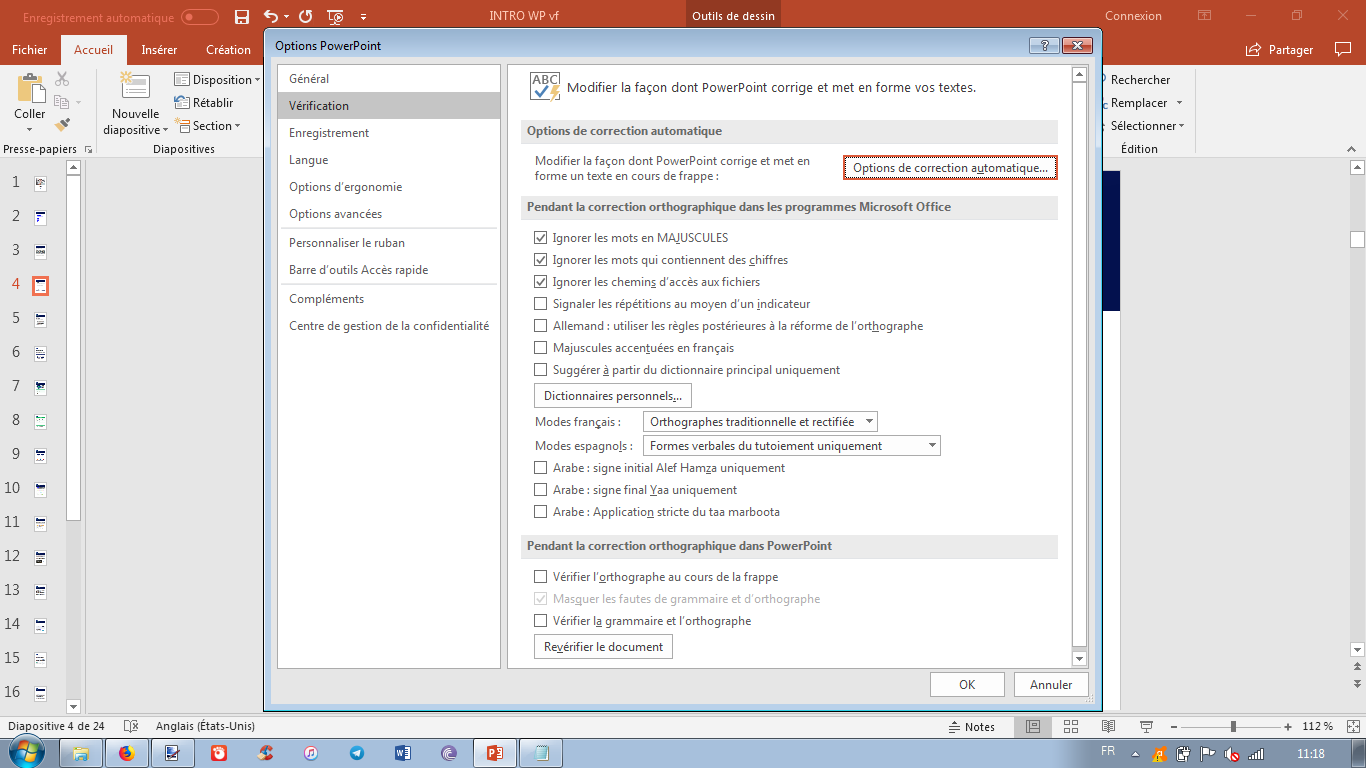Screen dimensions: 1366x768
Task: Toggle the Enregistrement automatique switch
Action: coord(200,17)
